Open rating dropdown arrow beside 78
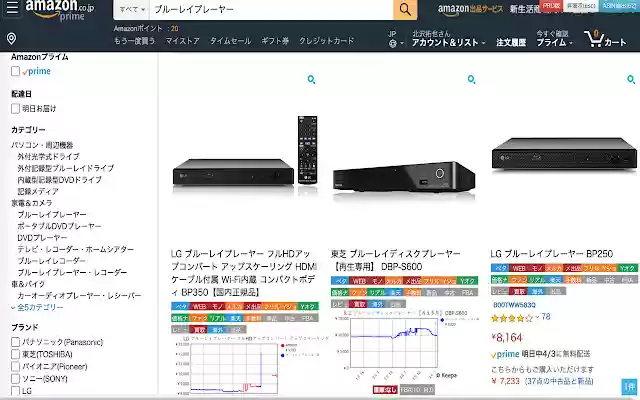640x400 pixels. [537, 317]
